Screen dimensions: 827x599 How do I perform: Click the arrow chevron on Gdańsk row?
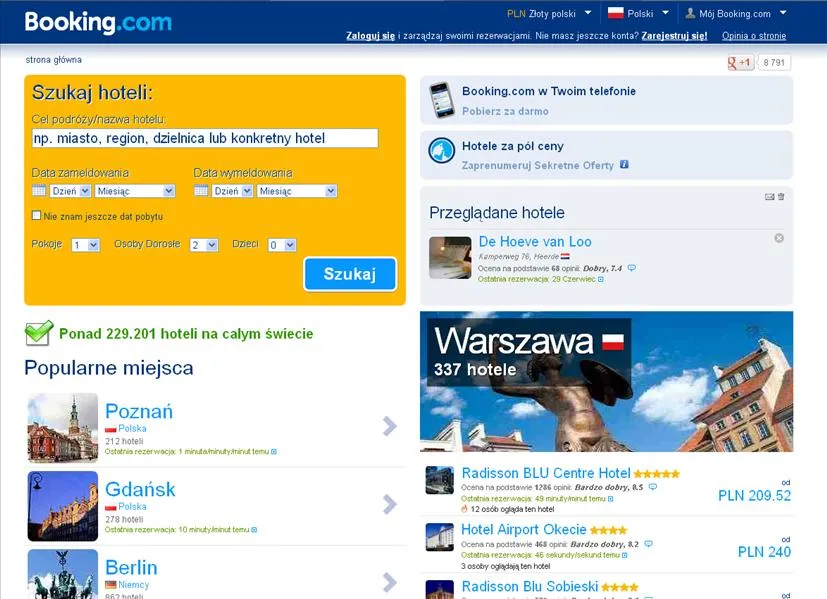click(x=390, y=504)
